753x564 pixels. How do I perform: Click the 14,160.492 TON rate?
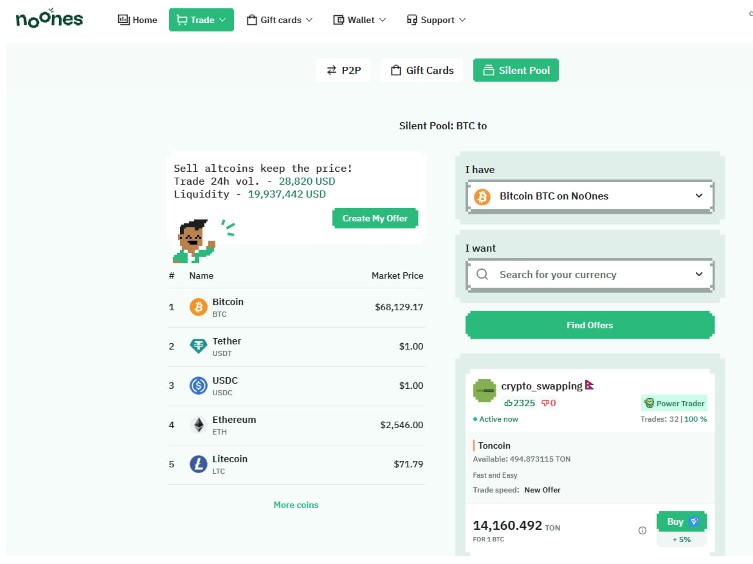(x=516, y=526)
